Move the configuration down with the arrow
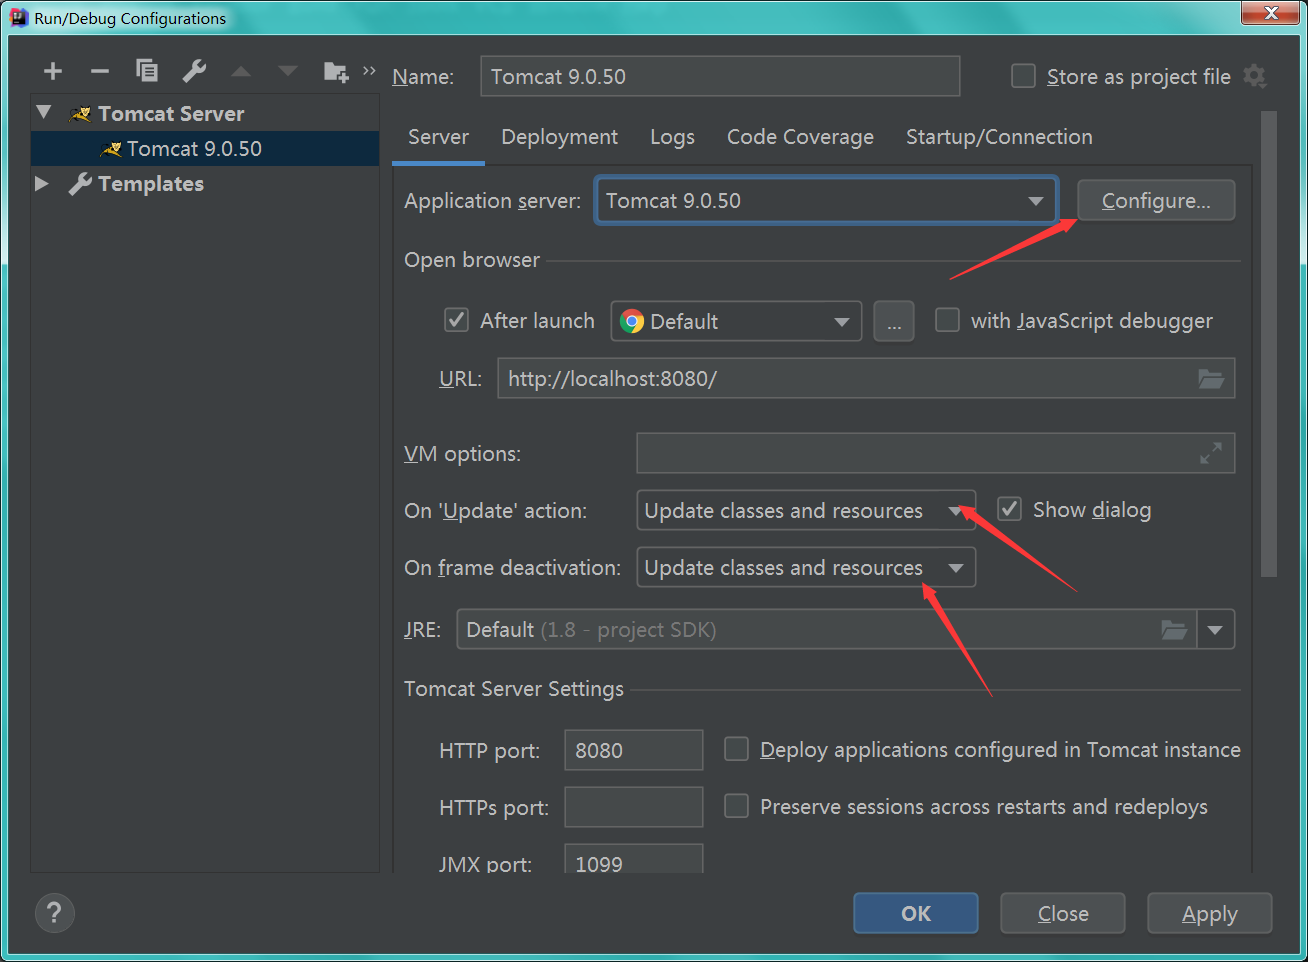The height and width of the screenshot is (962, 1308). coord(288,71)
